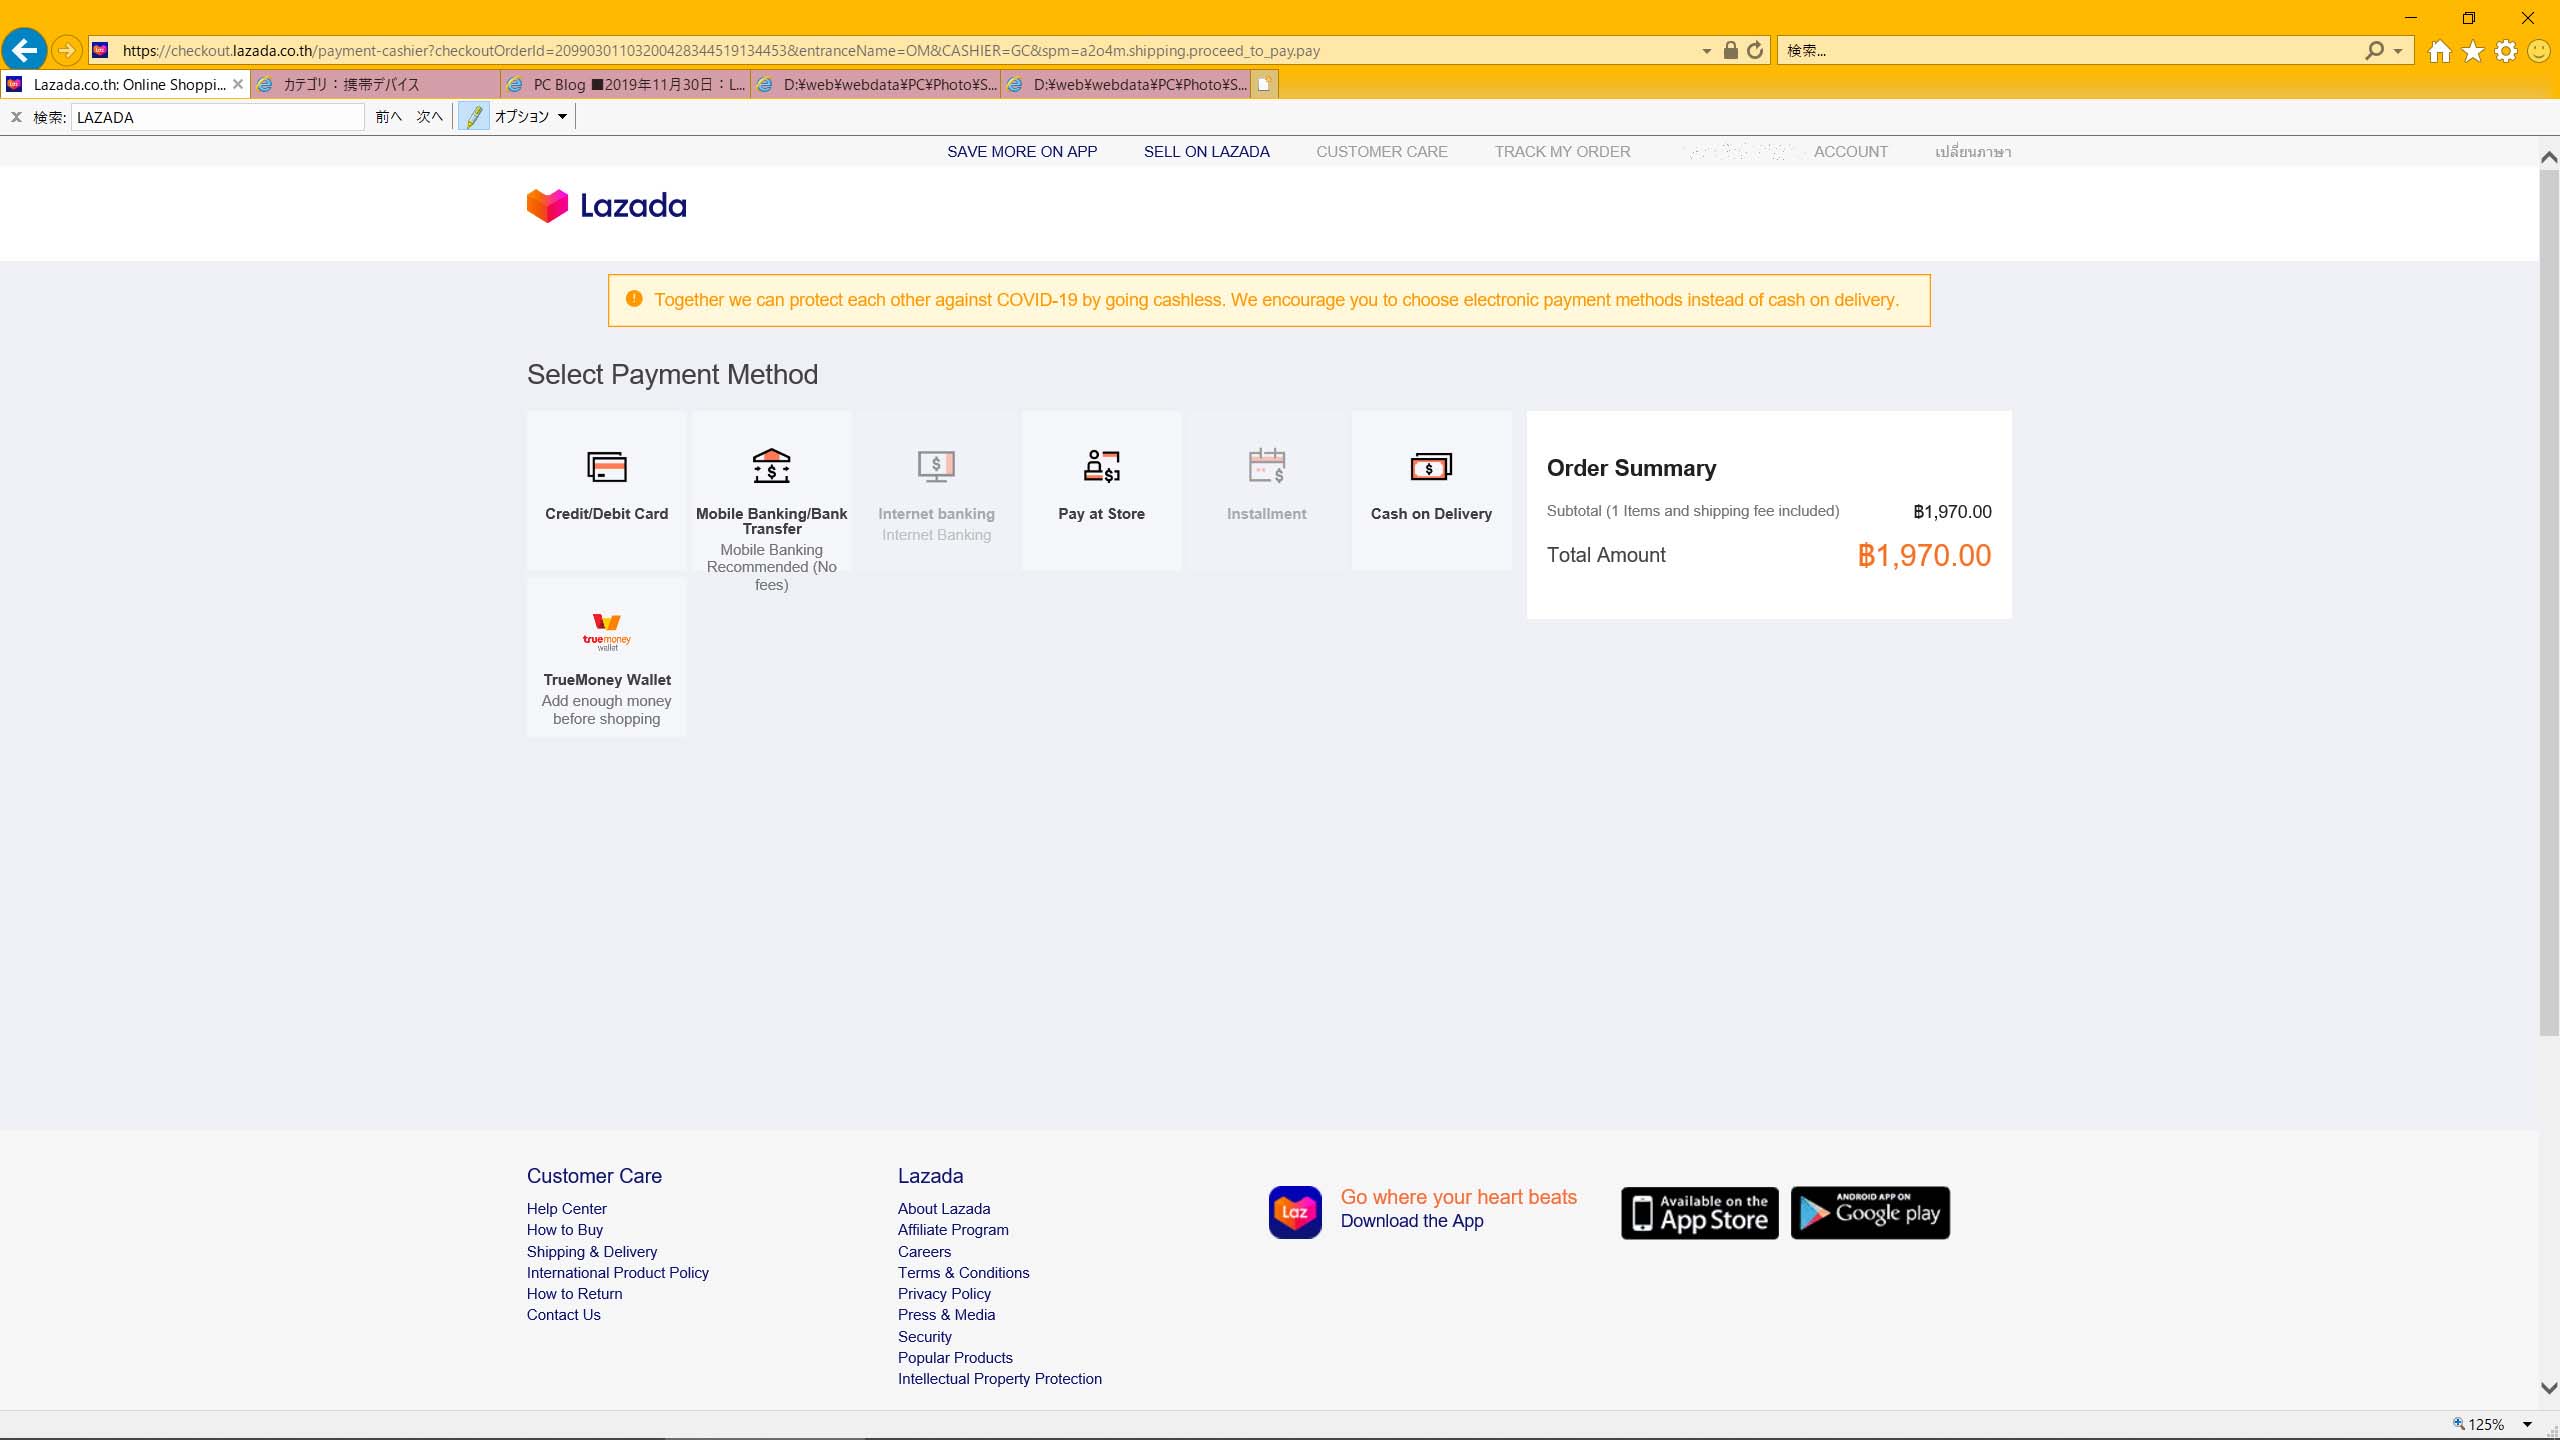Choose Internet banking payment icon
The height and width of the screenshot is (1440, 2560).
point(936,466)
